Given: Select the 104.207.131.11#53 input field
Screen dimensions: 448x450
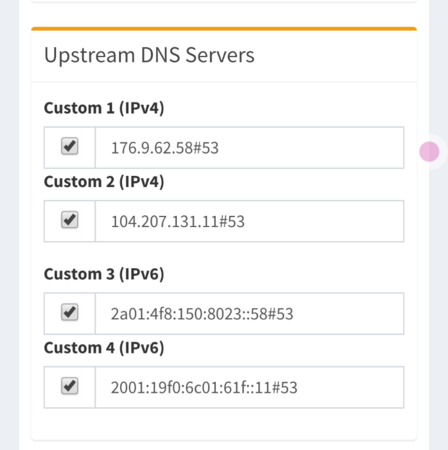Looking at the screenshot, I should click(x=249, y=221).
